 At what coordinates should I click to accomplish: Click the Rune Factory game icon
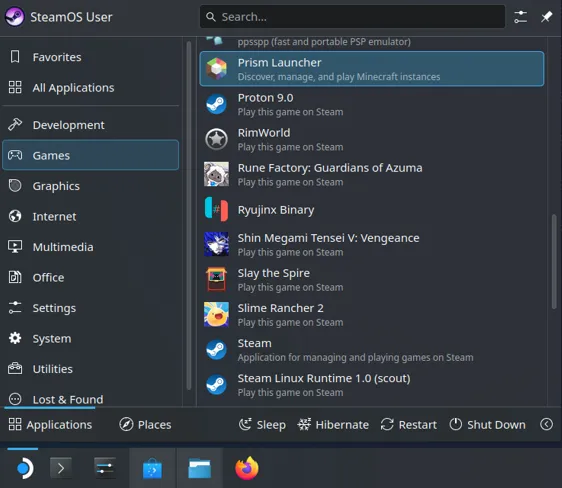point(216,174)
